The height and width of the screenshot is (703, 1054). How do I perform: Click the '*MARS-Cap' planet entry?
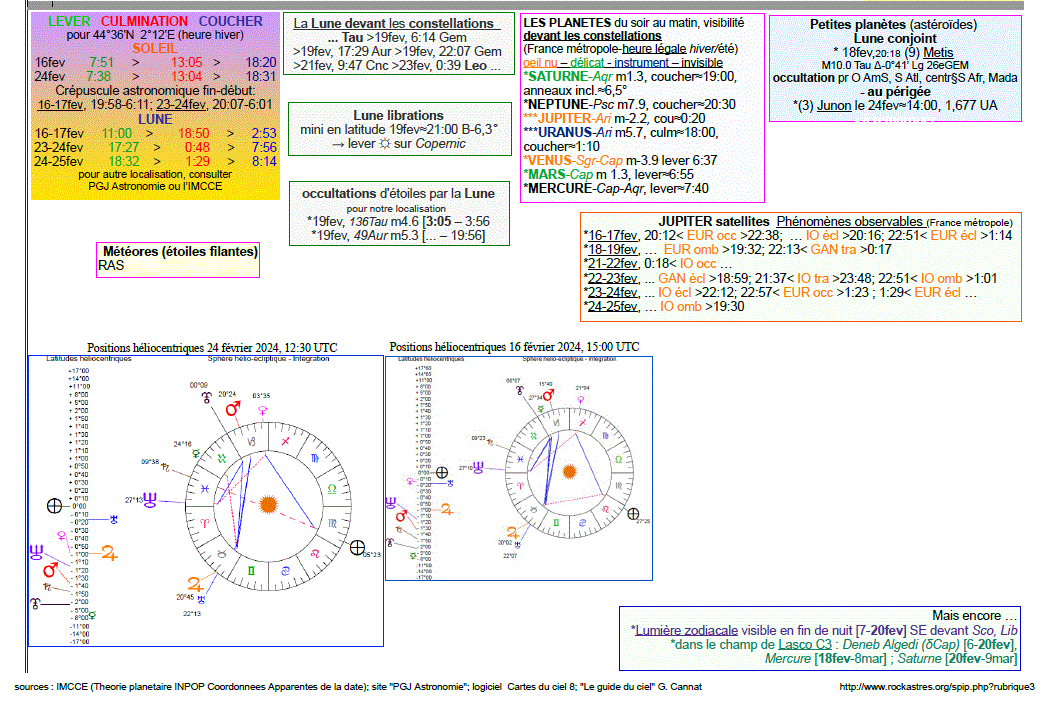point(558,175)
